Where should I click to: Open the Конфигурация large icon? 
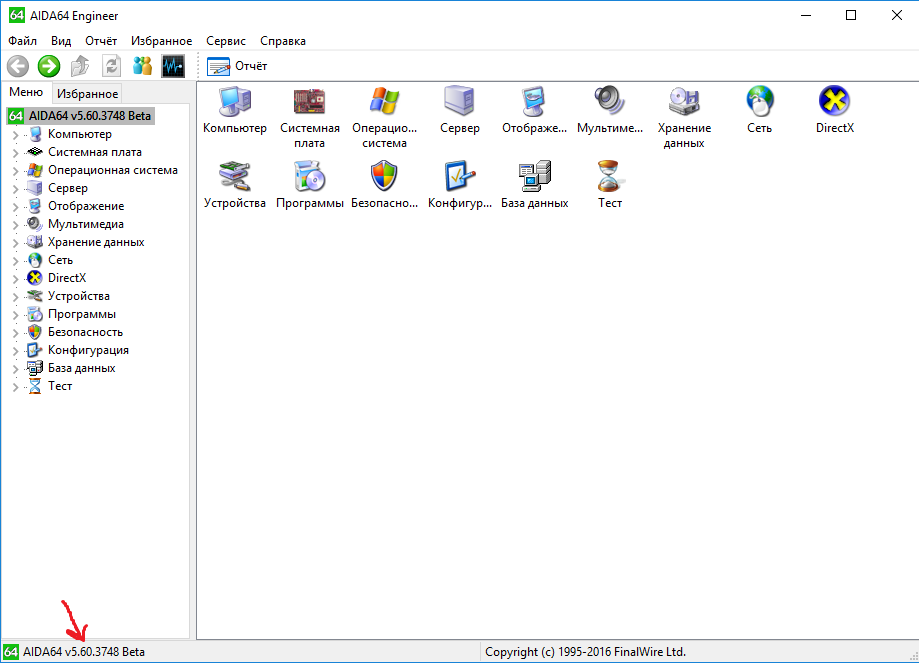(460, 185)
